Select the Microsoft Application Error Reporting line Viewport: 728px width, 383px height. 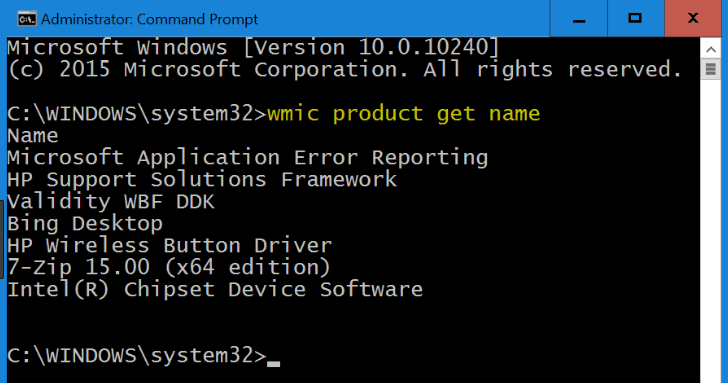pos(247,158)
